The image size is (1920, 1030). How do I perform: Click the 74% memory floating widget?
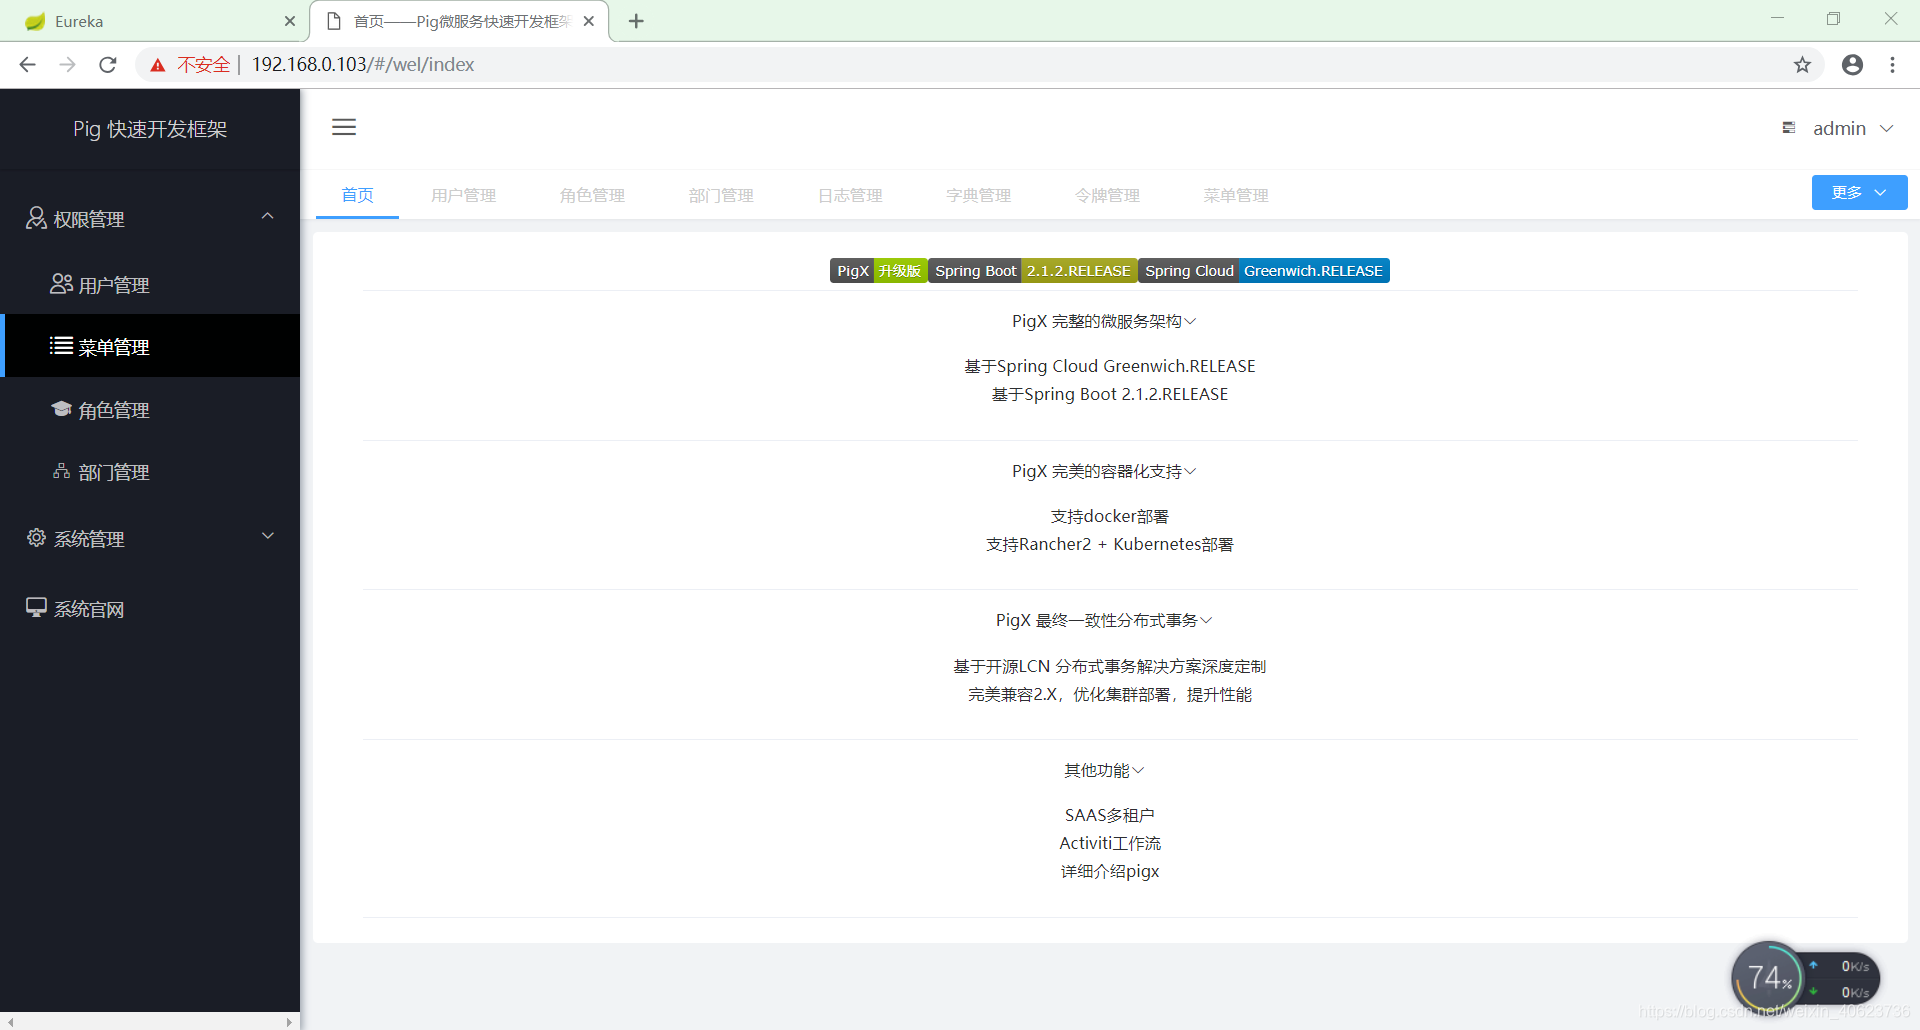tap(1768, 978)
